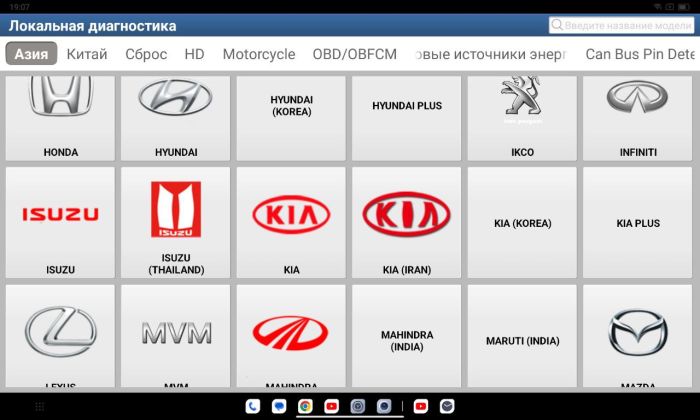The image size is (700, 420).
Task: Open the Motorcycle tab
Action: pyautogui.click(x=259, y=54)
